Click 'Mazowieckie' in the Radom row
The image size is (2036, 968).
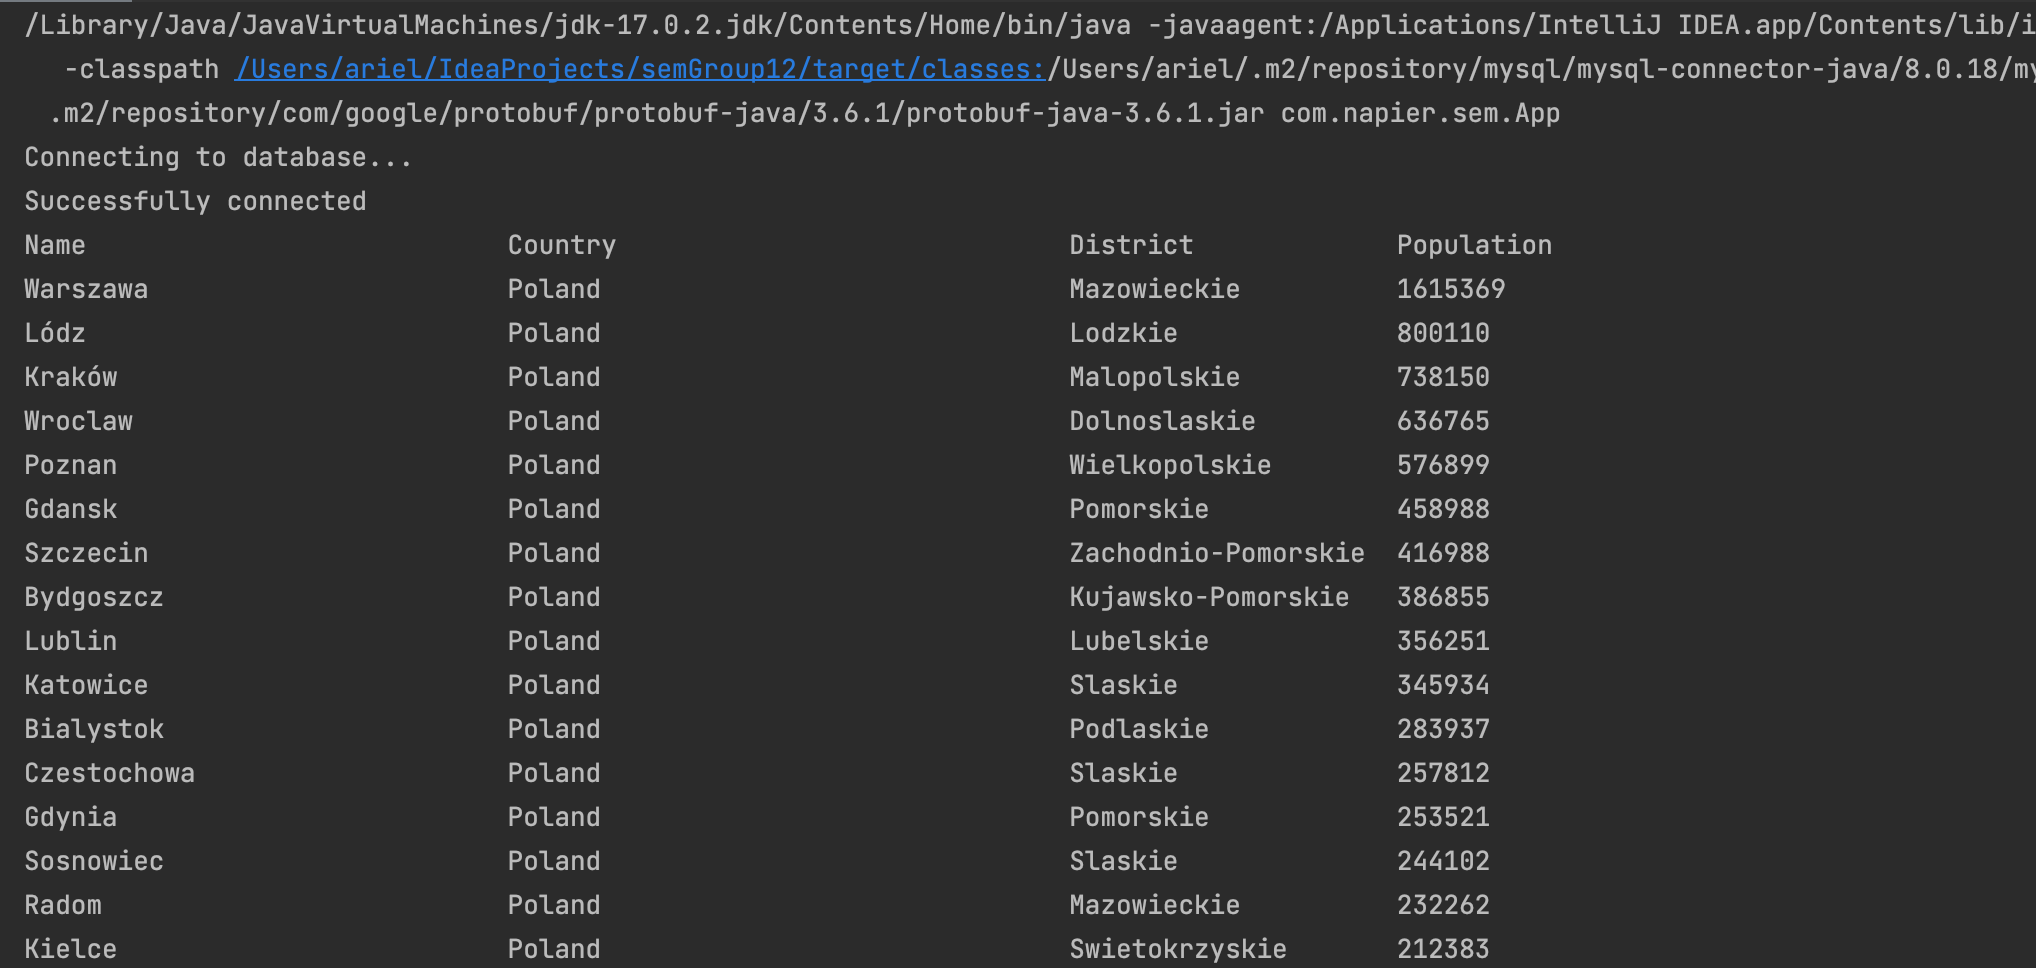(x=1154, y=905)
